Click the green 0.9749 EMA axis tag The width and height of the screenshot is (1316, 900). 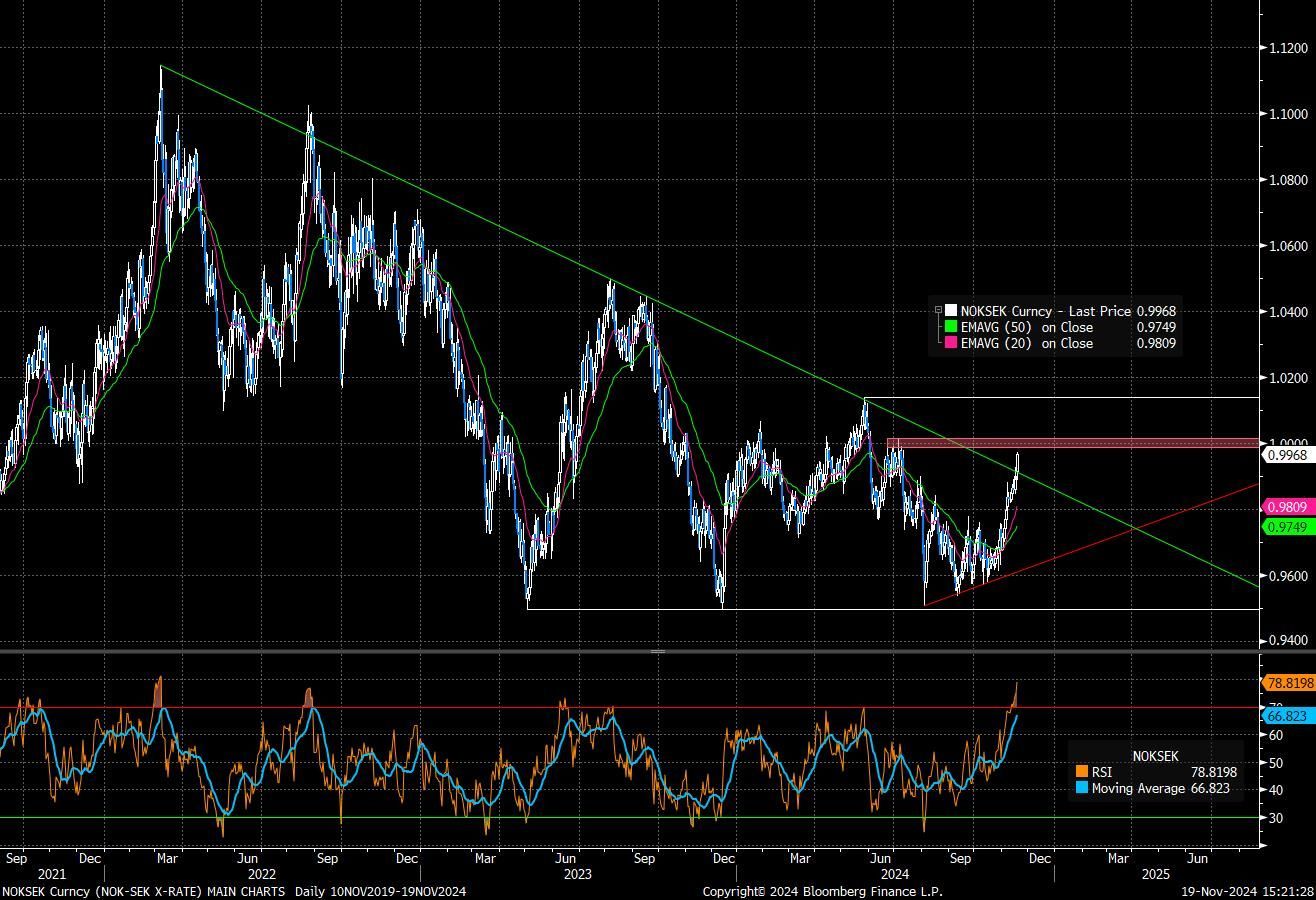(1289, 527)
